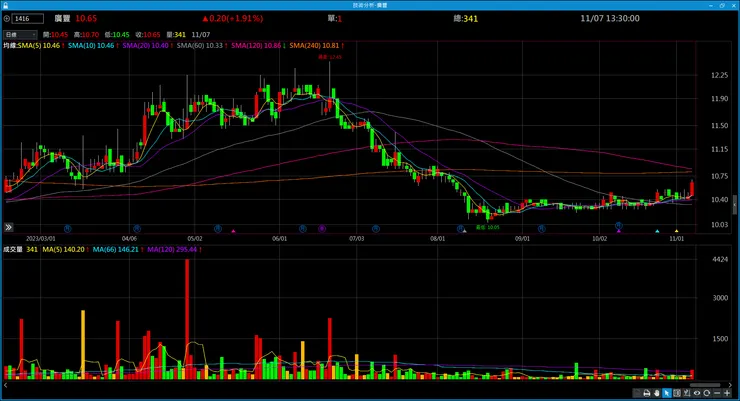This screenshot has height=401, width=740.
Task: Zoom in the chart with plus icon
Action: [x=727, y=393]
